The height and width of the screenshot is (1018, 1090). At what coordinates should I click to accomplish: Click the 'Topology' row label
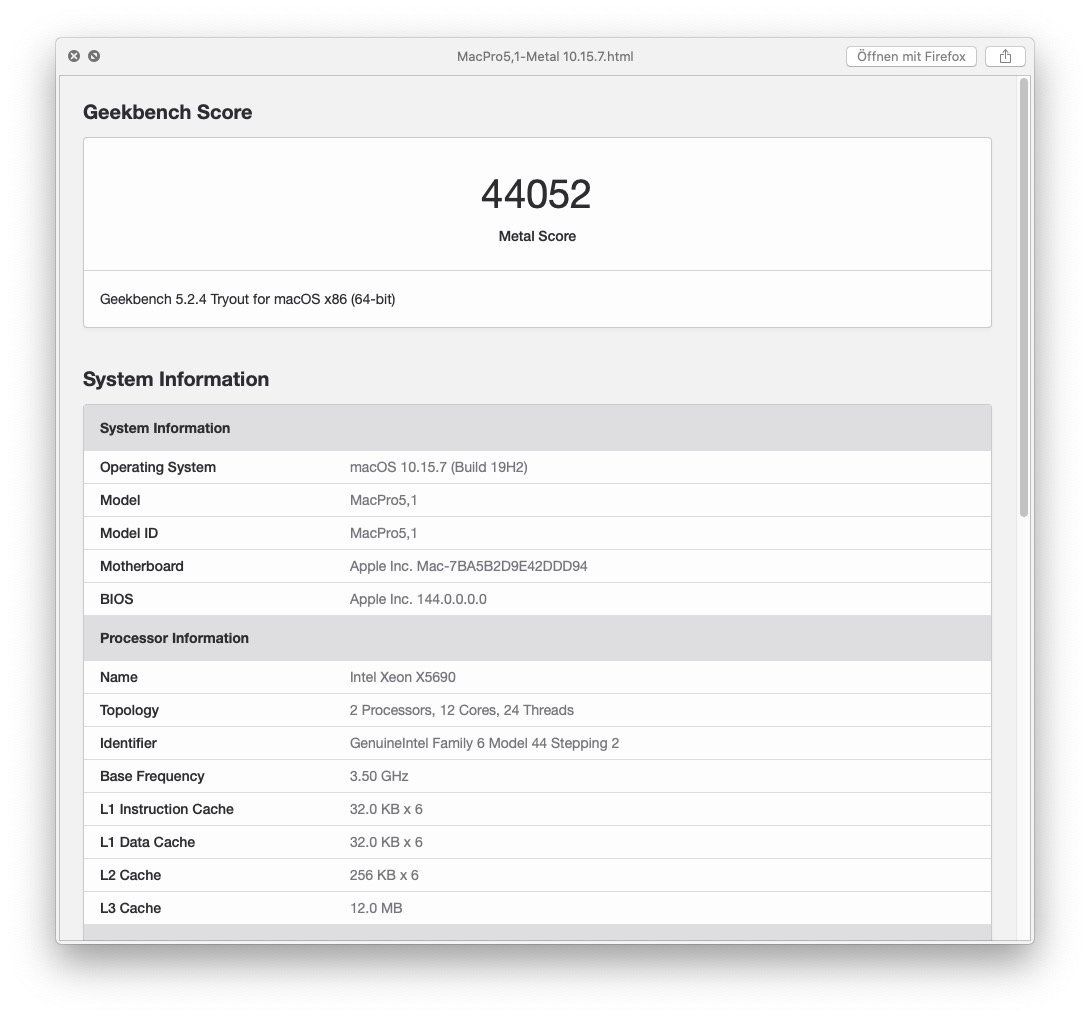(129, 710)
